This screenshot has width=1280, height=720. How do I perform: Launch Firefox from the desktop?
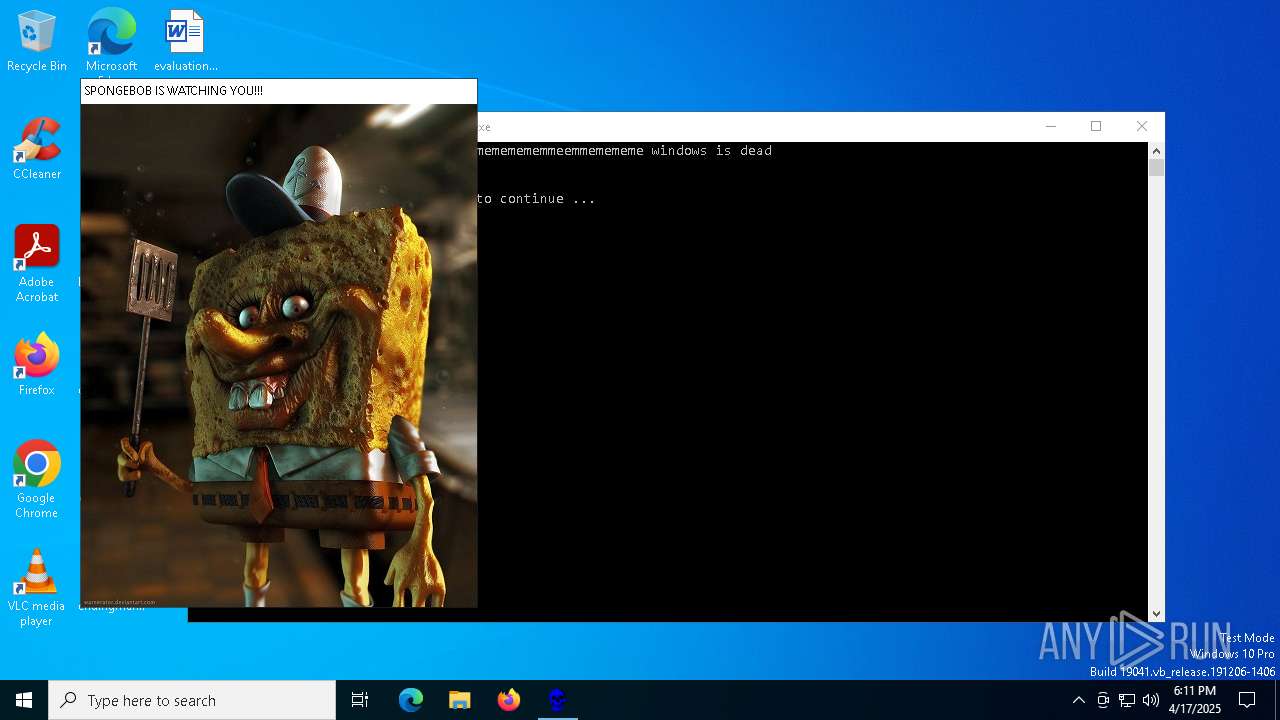[x=37, y=365]
